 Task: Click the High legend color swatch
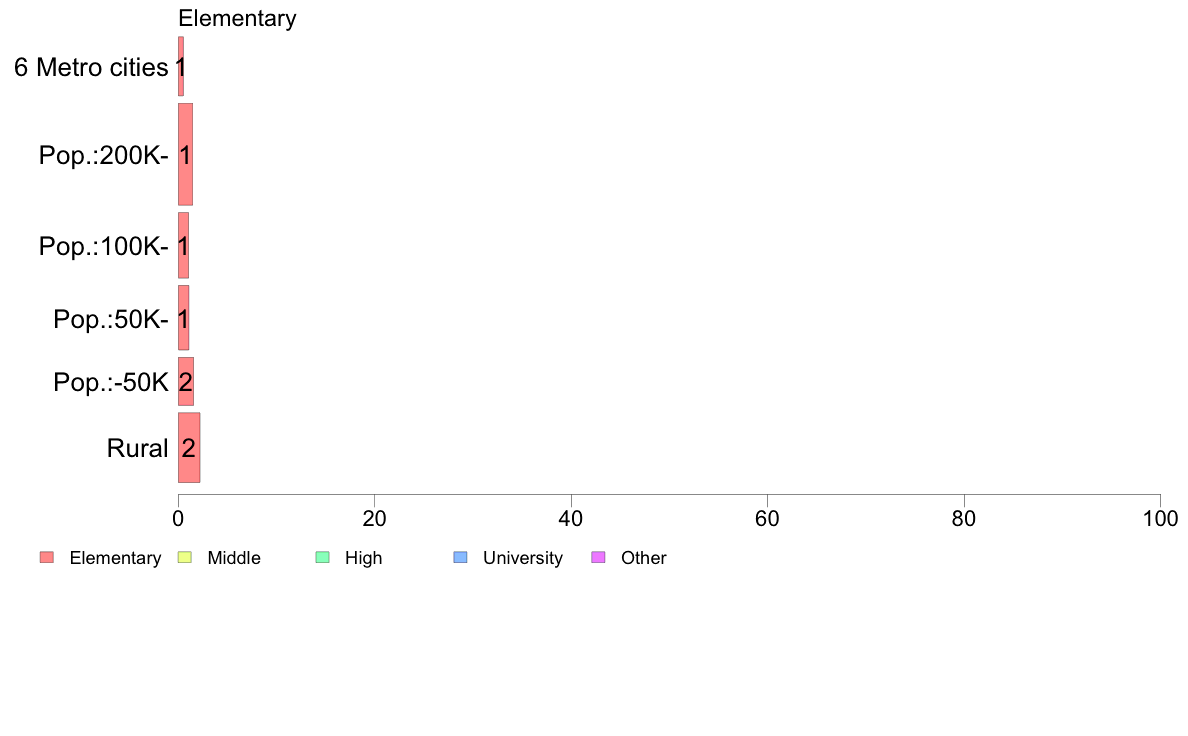tap(322, 558)
